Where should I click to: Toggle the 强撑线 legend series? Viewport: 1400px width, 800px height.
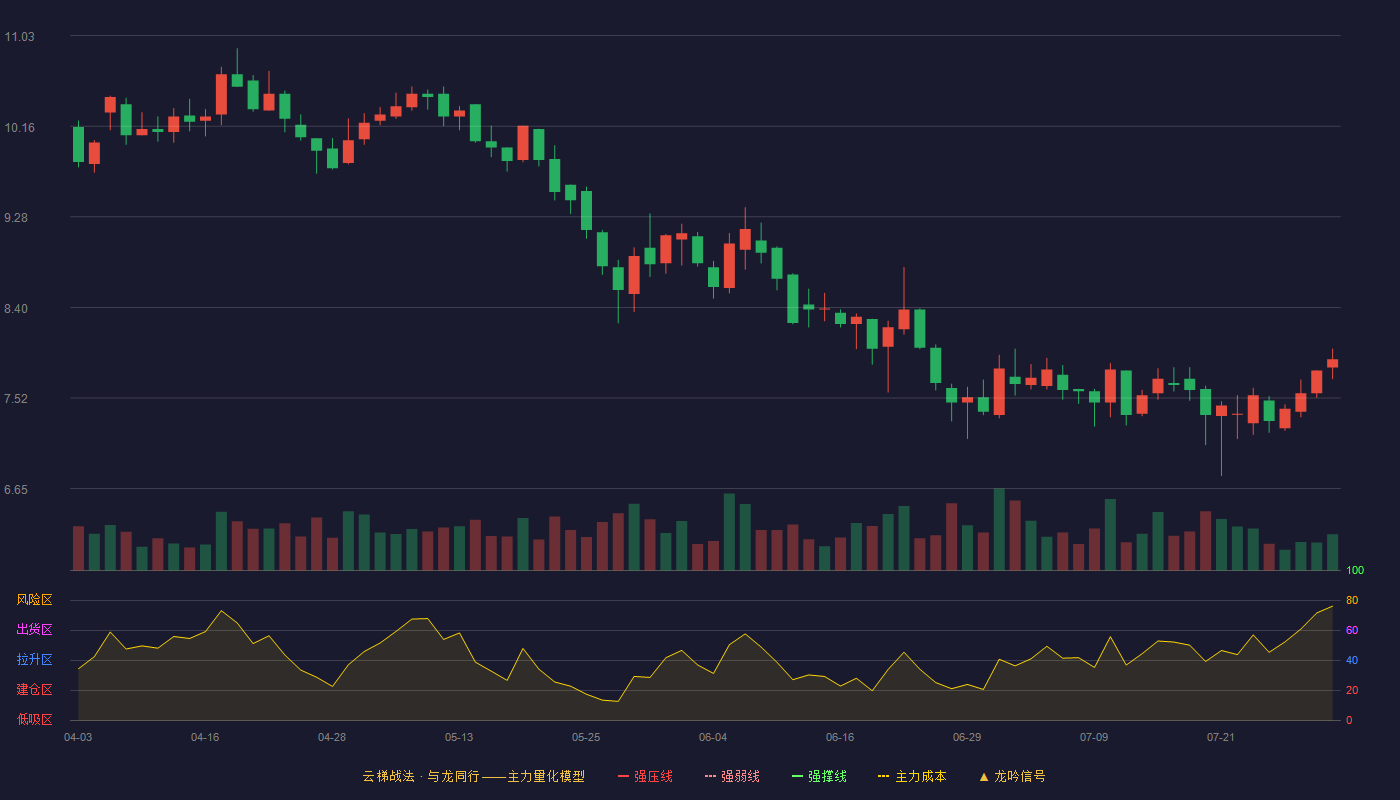[x=819, y=776]
